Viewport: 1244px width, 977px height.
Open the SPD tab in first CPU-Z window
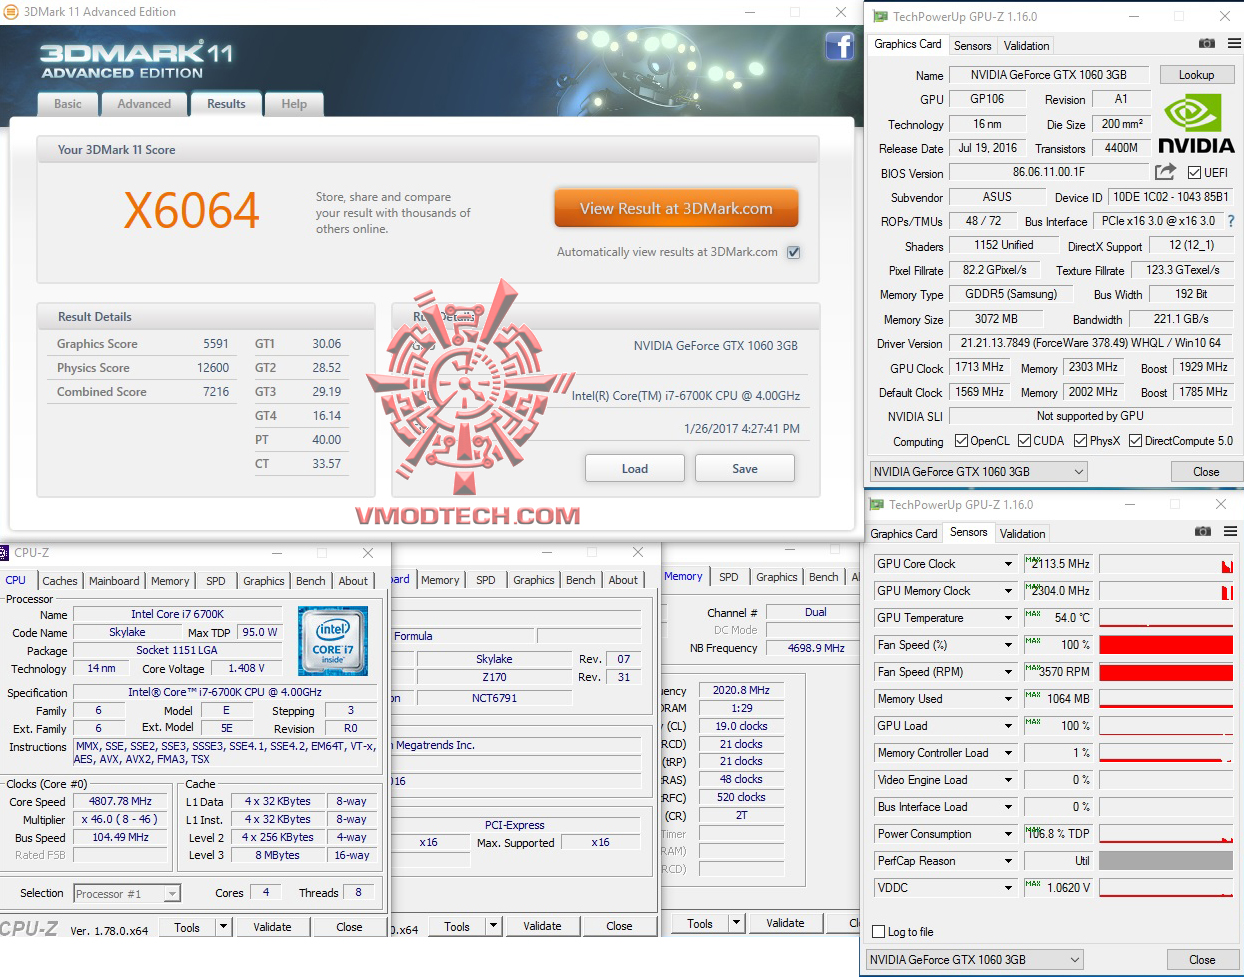[x=216, y=581]
